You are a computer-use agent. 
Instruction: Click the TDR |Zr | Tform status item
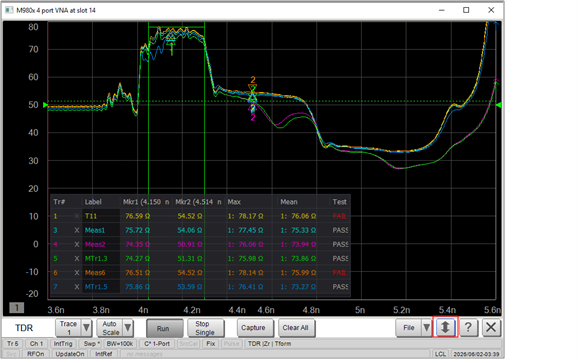[269, 344]
